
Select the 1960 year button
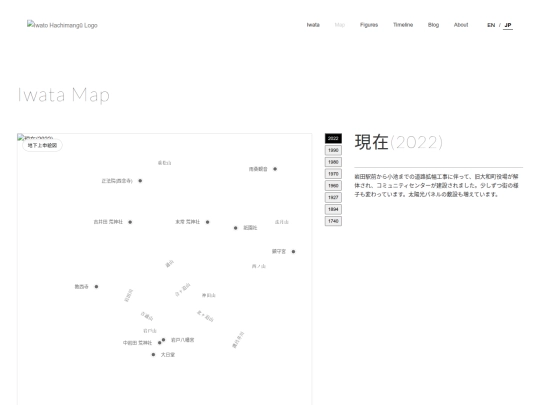click(333, 186)
